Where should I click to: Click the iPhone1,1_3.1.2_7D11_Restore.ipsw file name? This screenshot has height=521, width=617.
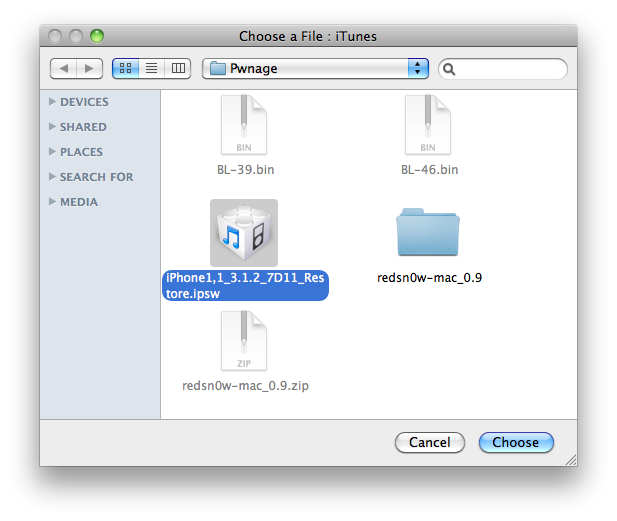246,286
